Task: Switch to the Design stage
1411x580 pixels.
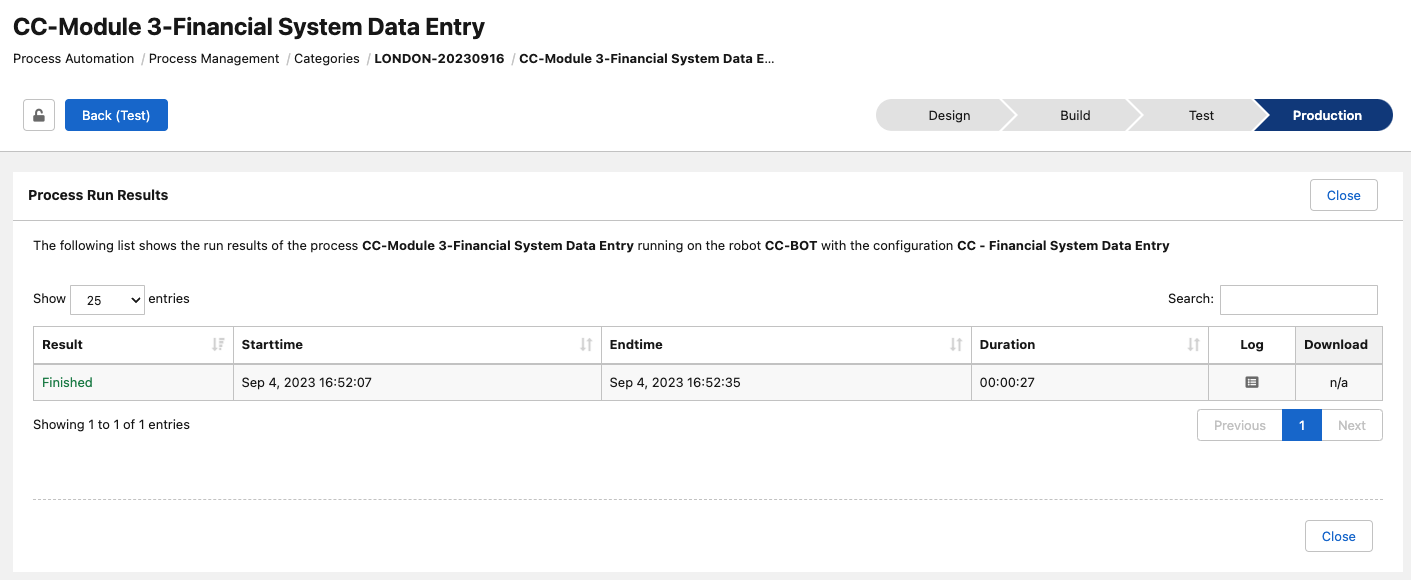Action: [948, 115]
